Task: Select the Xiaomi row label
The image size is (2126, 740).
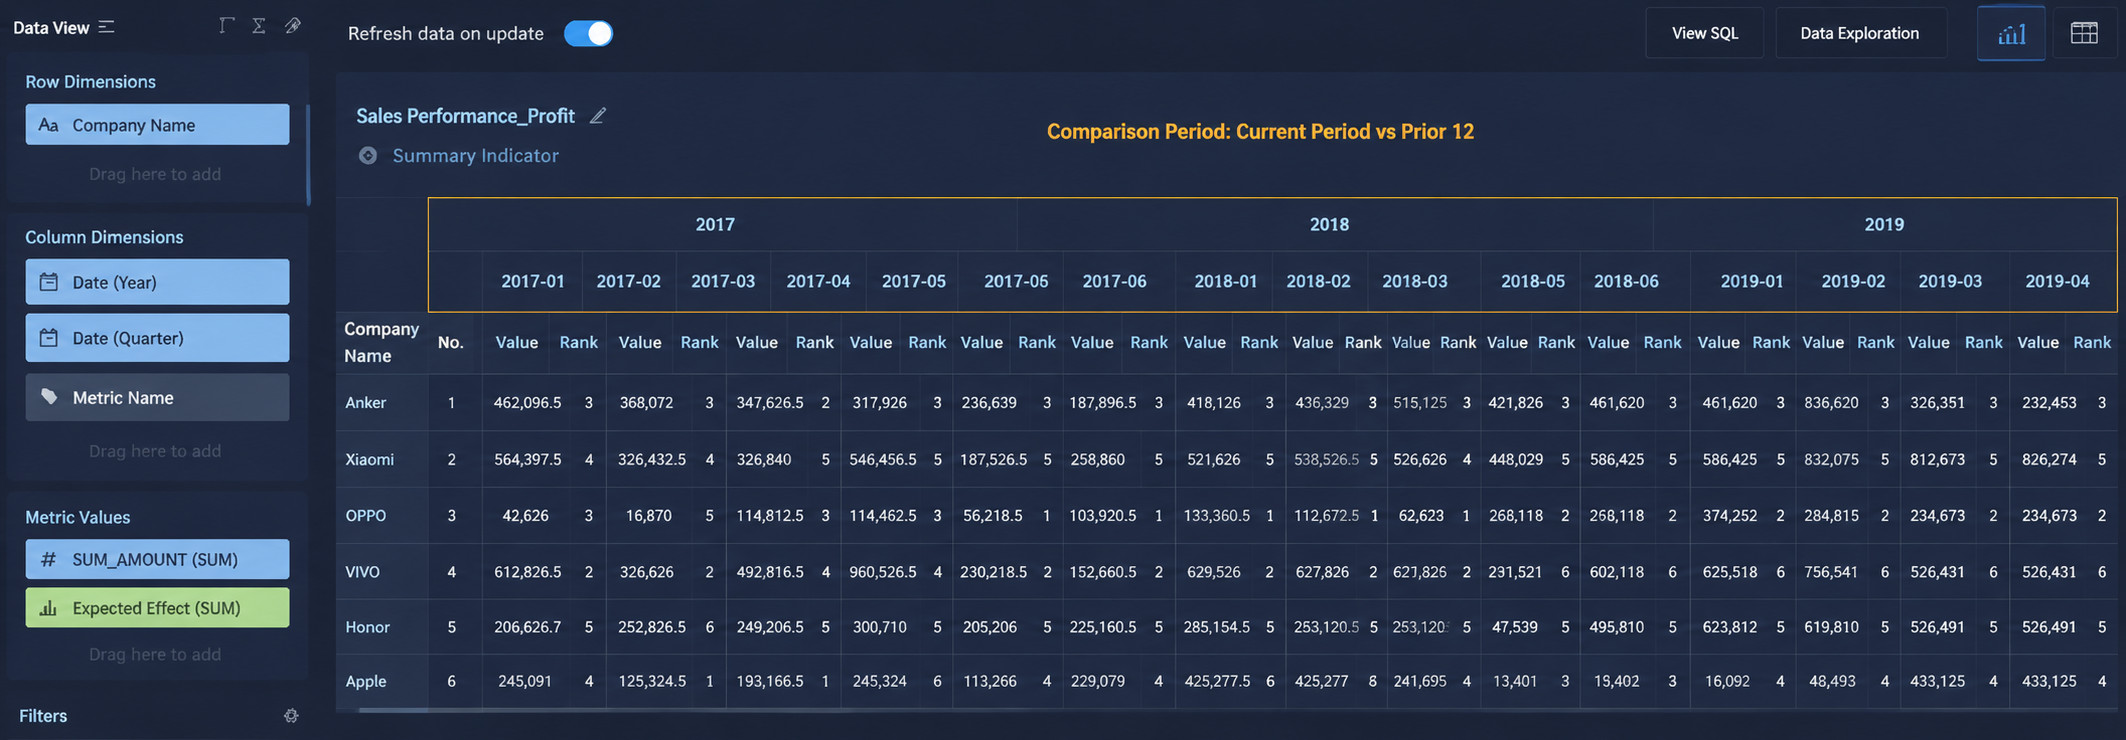Action: point(369,459)
